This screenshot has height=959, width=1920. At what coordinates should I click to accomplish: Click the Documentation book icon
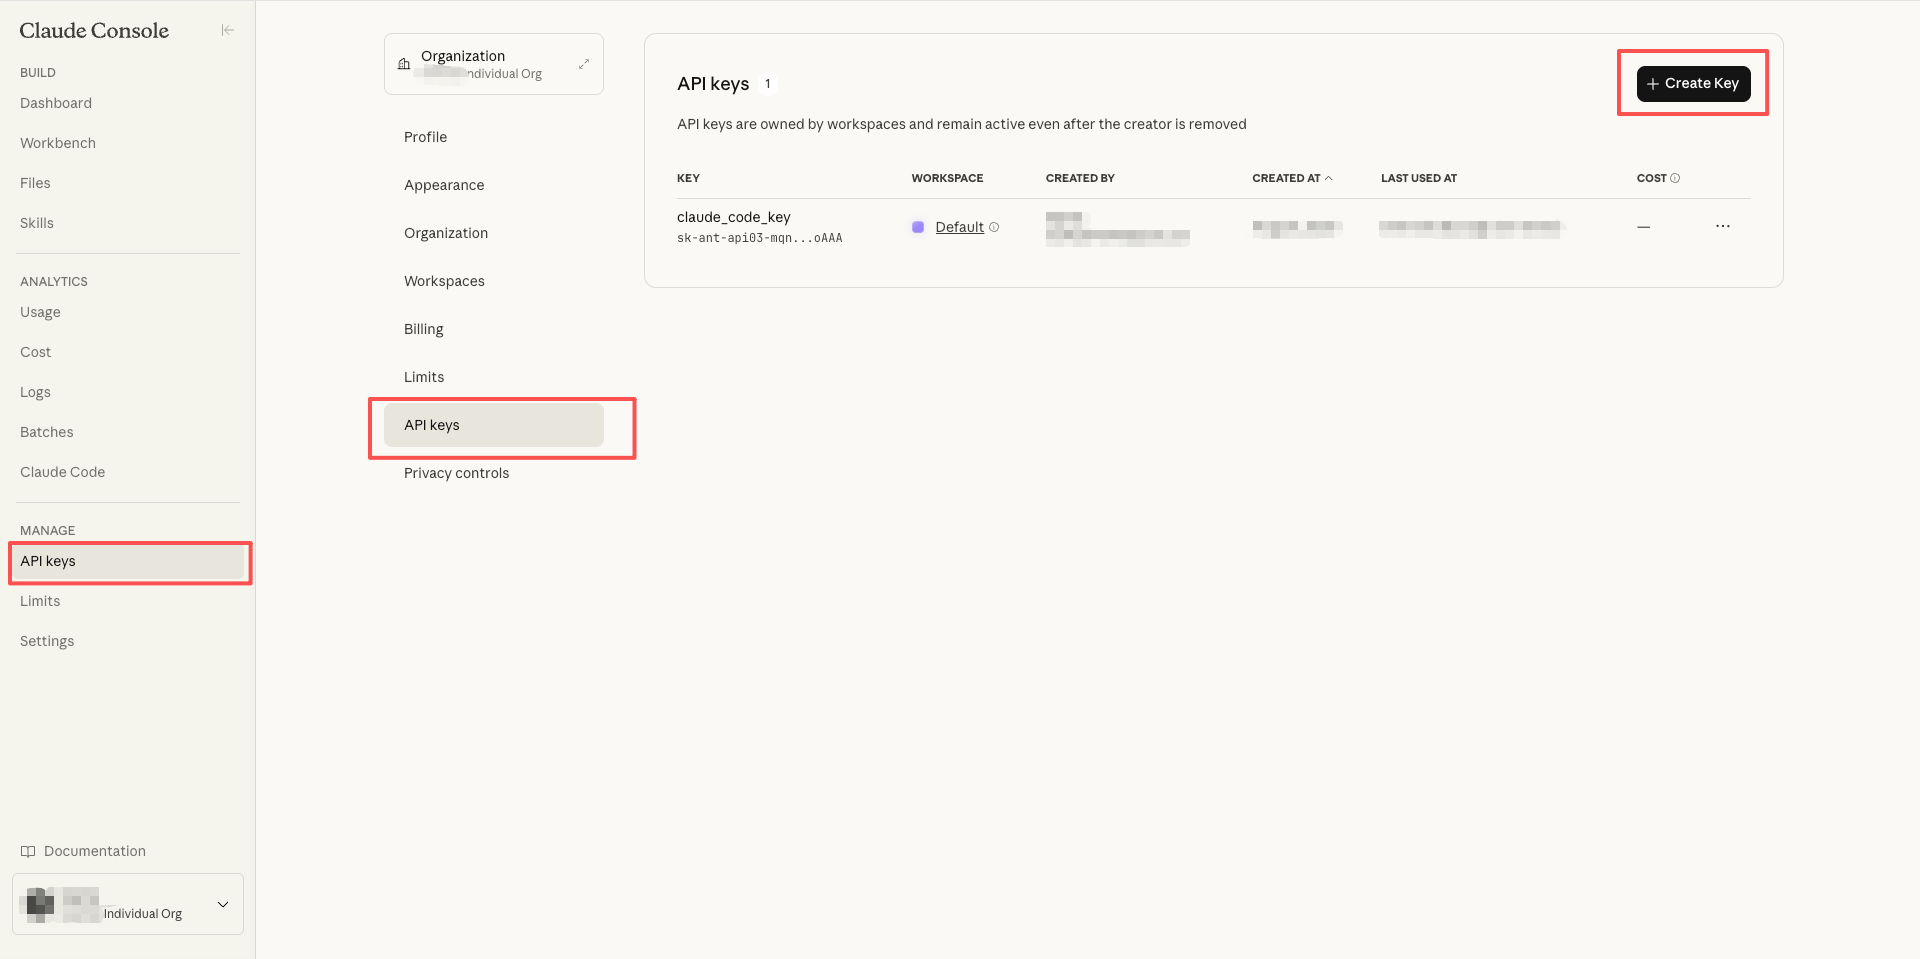(28, 851)
